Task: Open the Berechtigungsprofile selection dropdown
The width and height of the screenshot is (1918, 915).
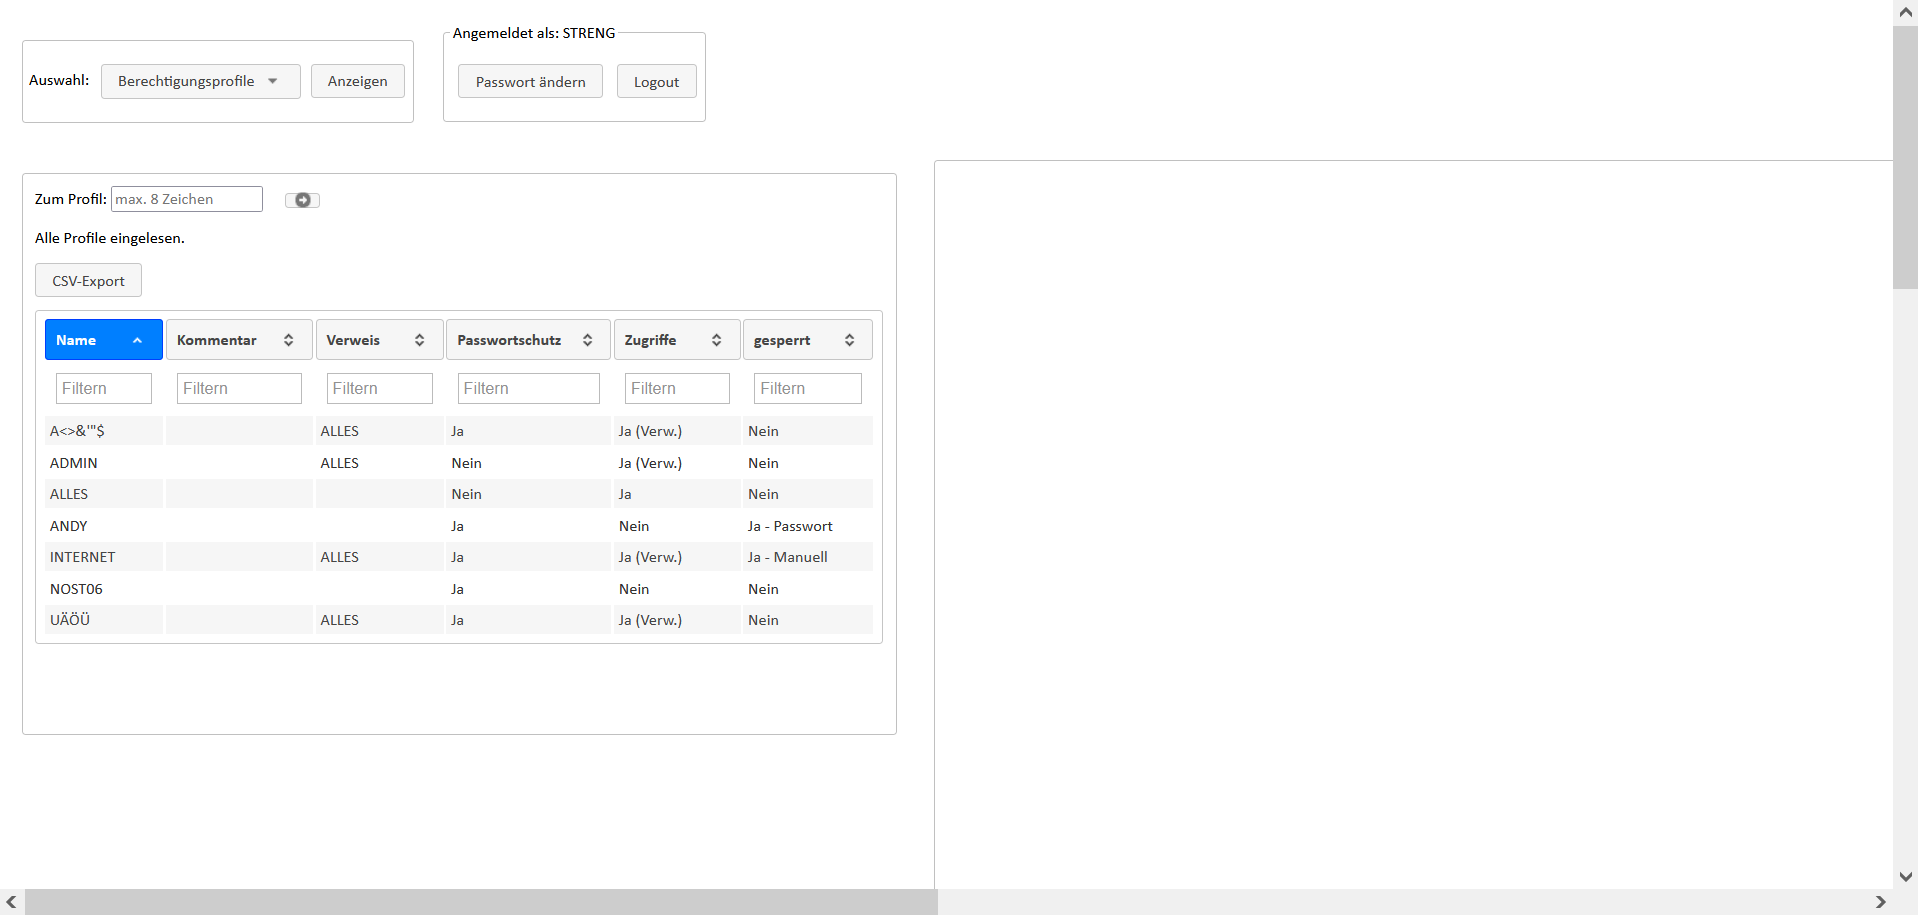Action: (x=200, y=81)
